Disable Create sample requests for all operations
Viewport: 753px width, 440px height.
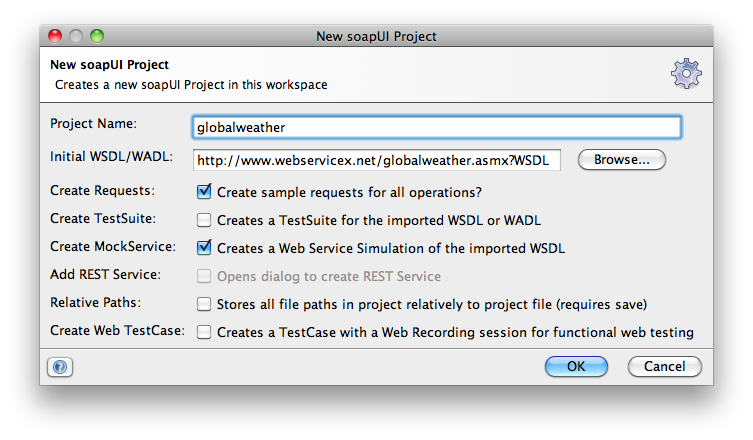point(204,191)
